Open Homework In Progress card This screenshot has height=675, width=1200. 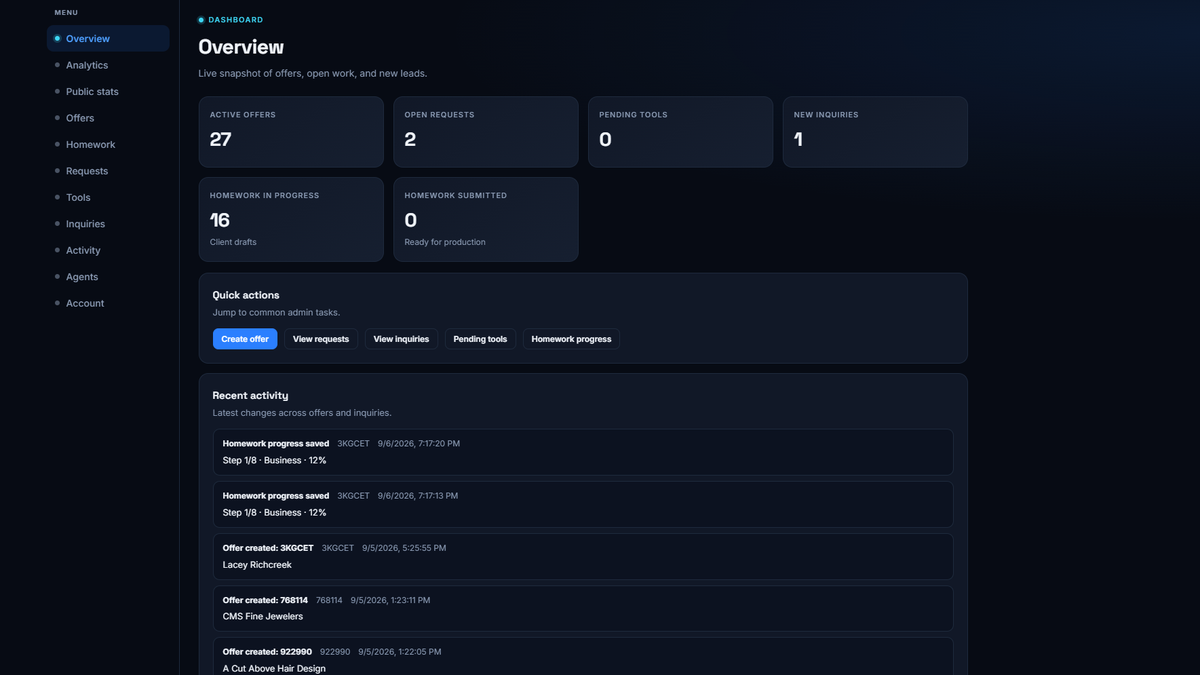click(291, 220)
